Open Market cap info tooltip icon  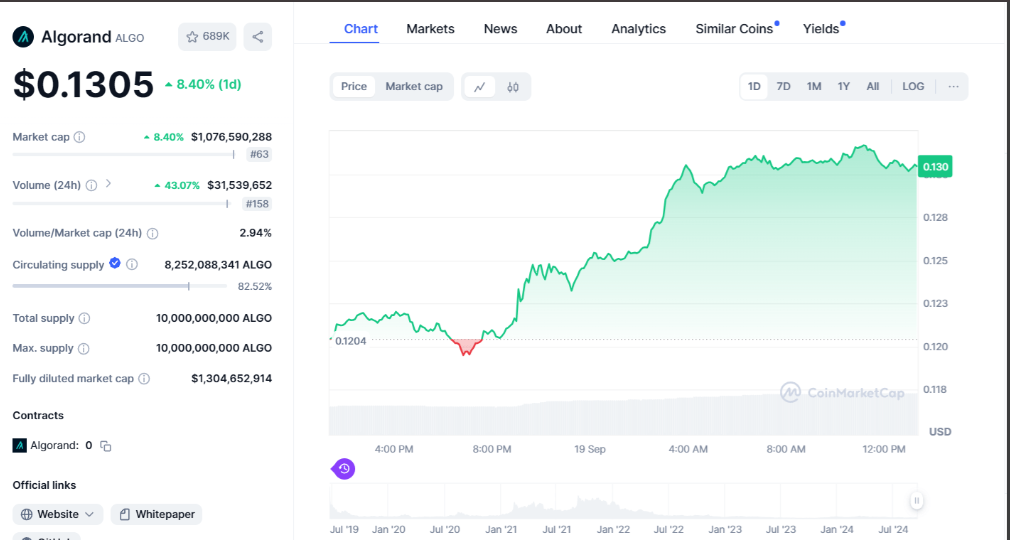click(x=79, y=137)
